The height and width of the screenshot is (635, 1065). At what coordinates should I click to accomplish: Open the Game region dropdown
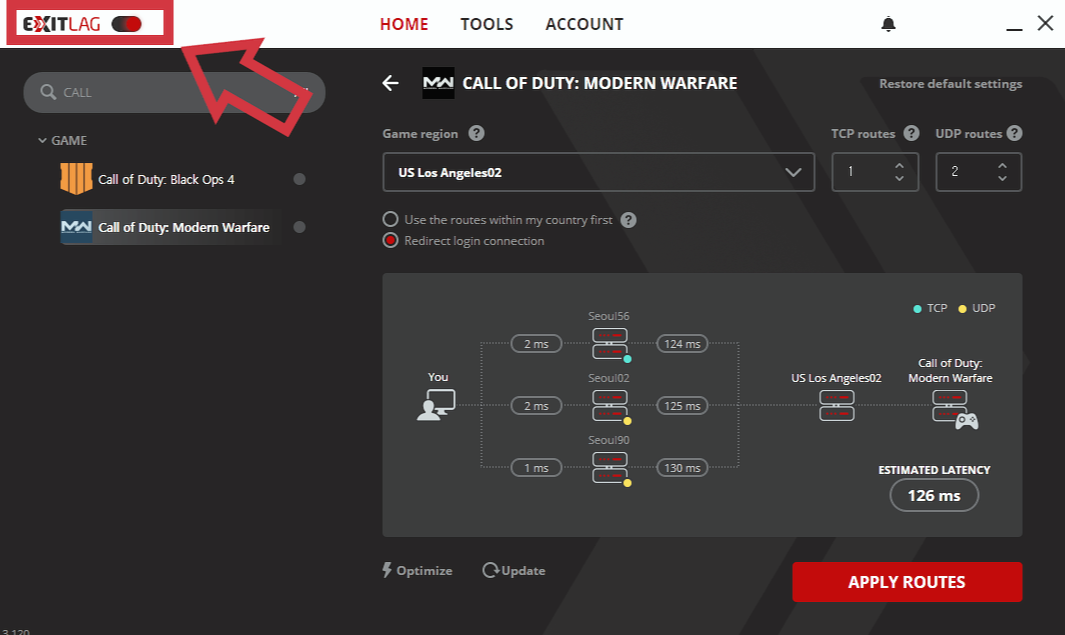point(598,172)
